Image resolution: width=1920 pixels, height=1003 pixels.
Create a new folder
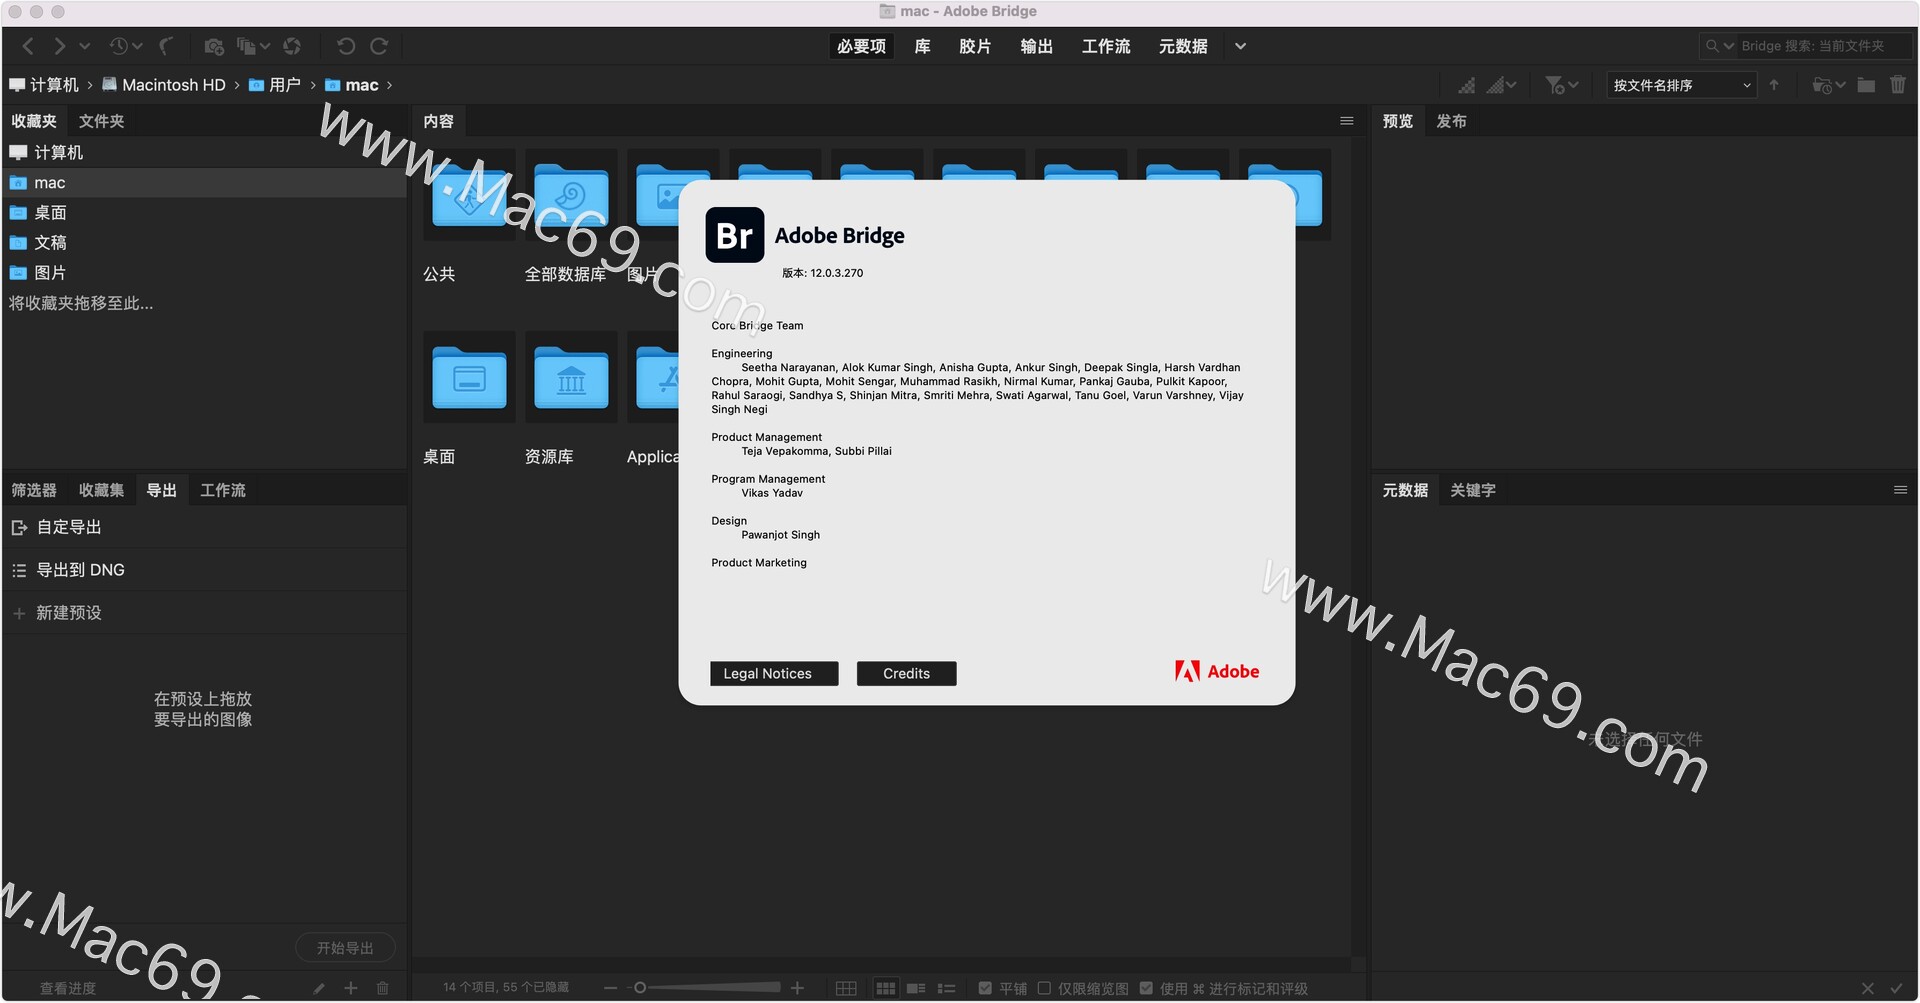point(1866,85)
